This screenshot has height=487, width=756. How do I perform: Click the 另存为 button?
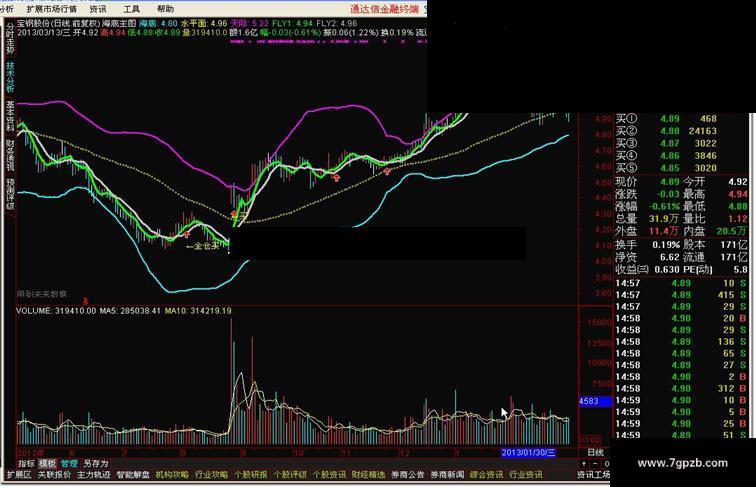pos(96,463)
